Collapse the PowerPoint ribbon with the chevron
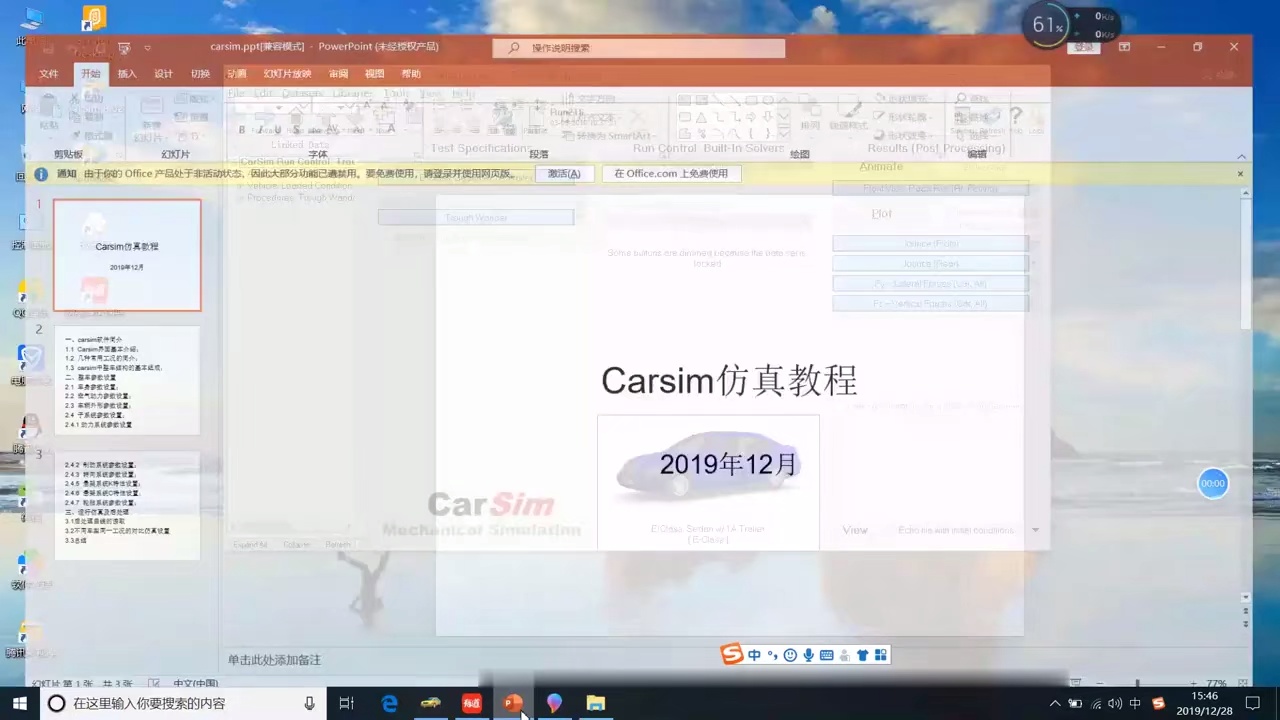Image resolution: width=1280 pixels, height=720 pixels. coord(1241,156)
